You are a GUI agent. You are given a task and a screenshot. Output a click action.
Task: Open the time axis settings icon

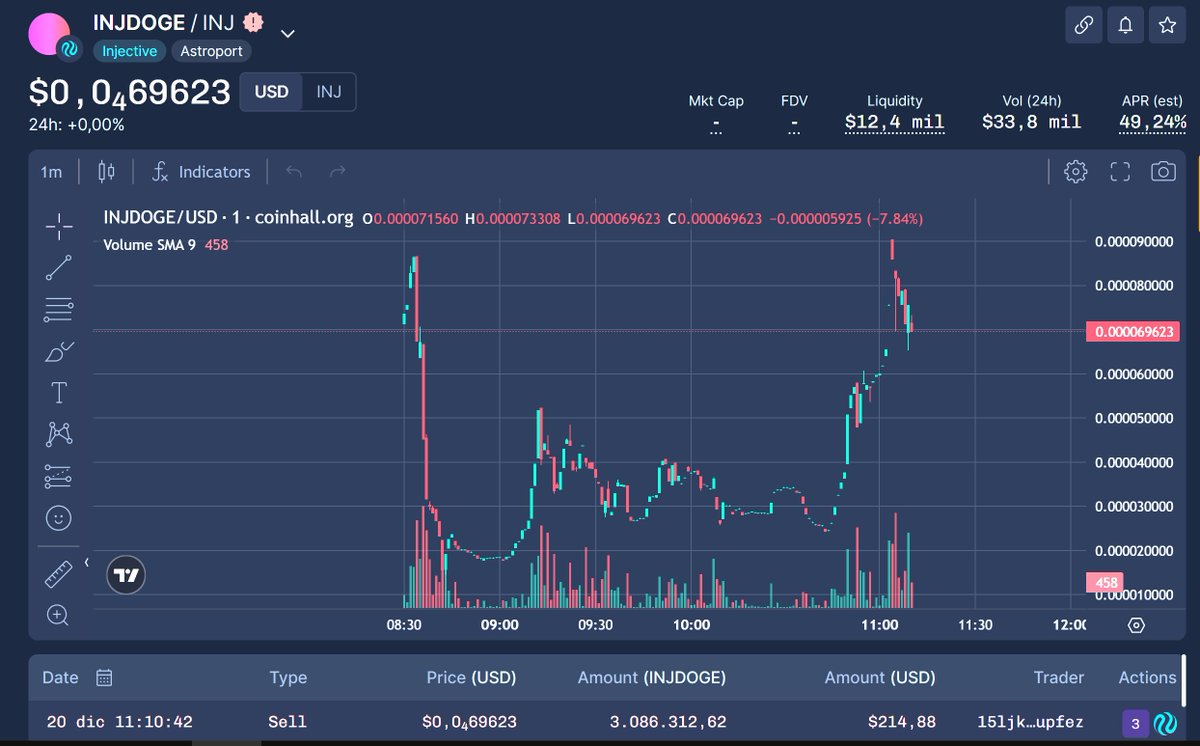coord(1136,625)
